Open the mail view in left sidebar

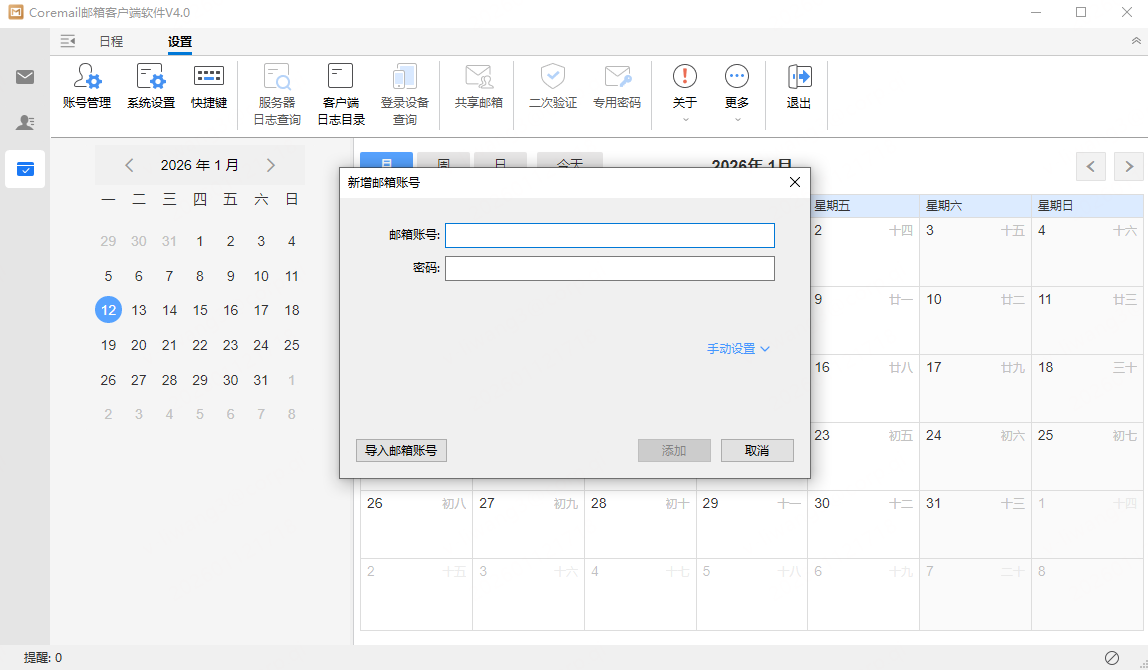coord(25,77)
